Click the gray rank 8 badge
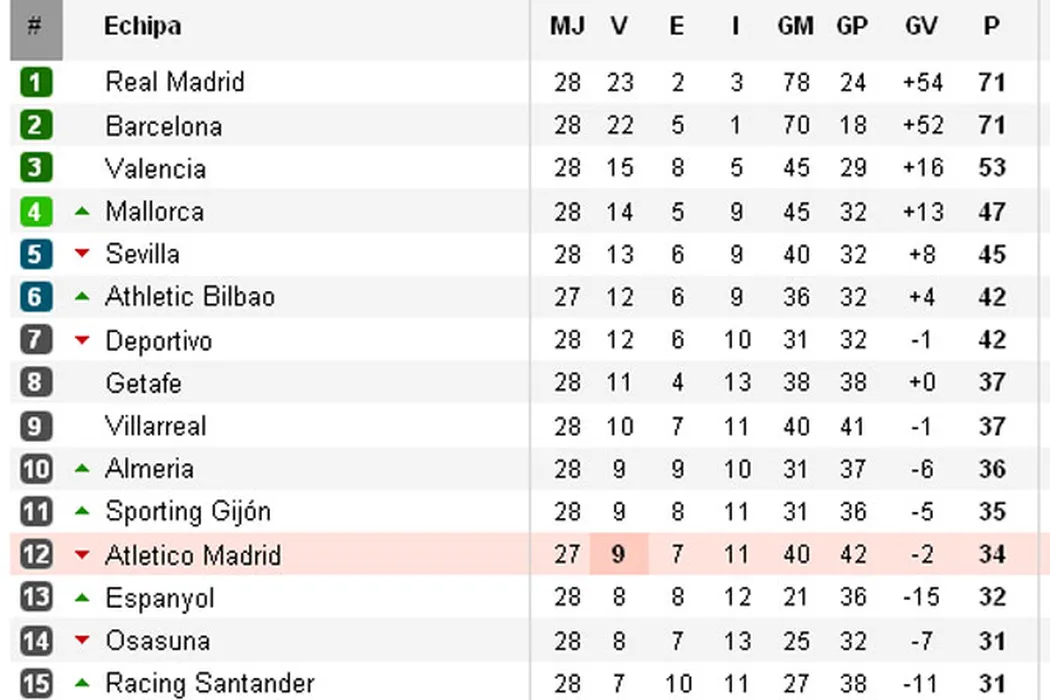Viewport: 1050px width, 700px height. (35, 383)
